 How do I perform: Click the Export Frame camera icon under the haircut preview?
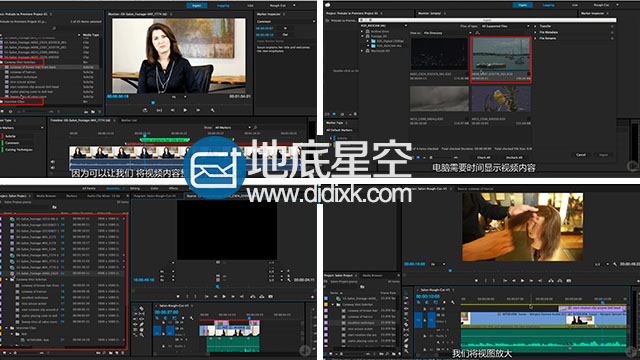tap(569, 280)
